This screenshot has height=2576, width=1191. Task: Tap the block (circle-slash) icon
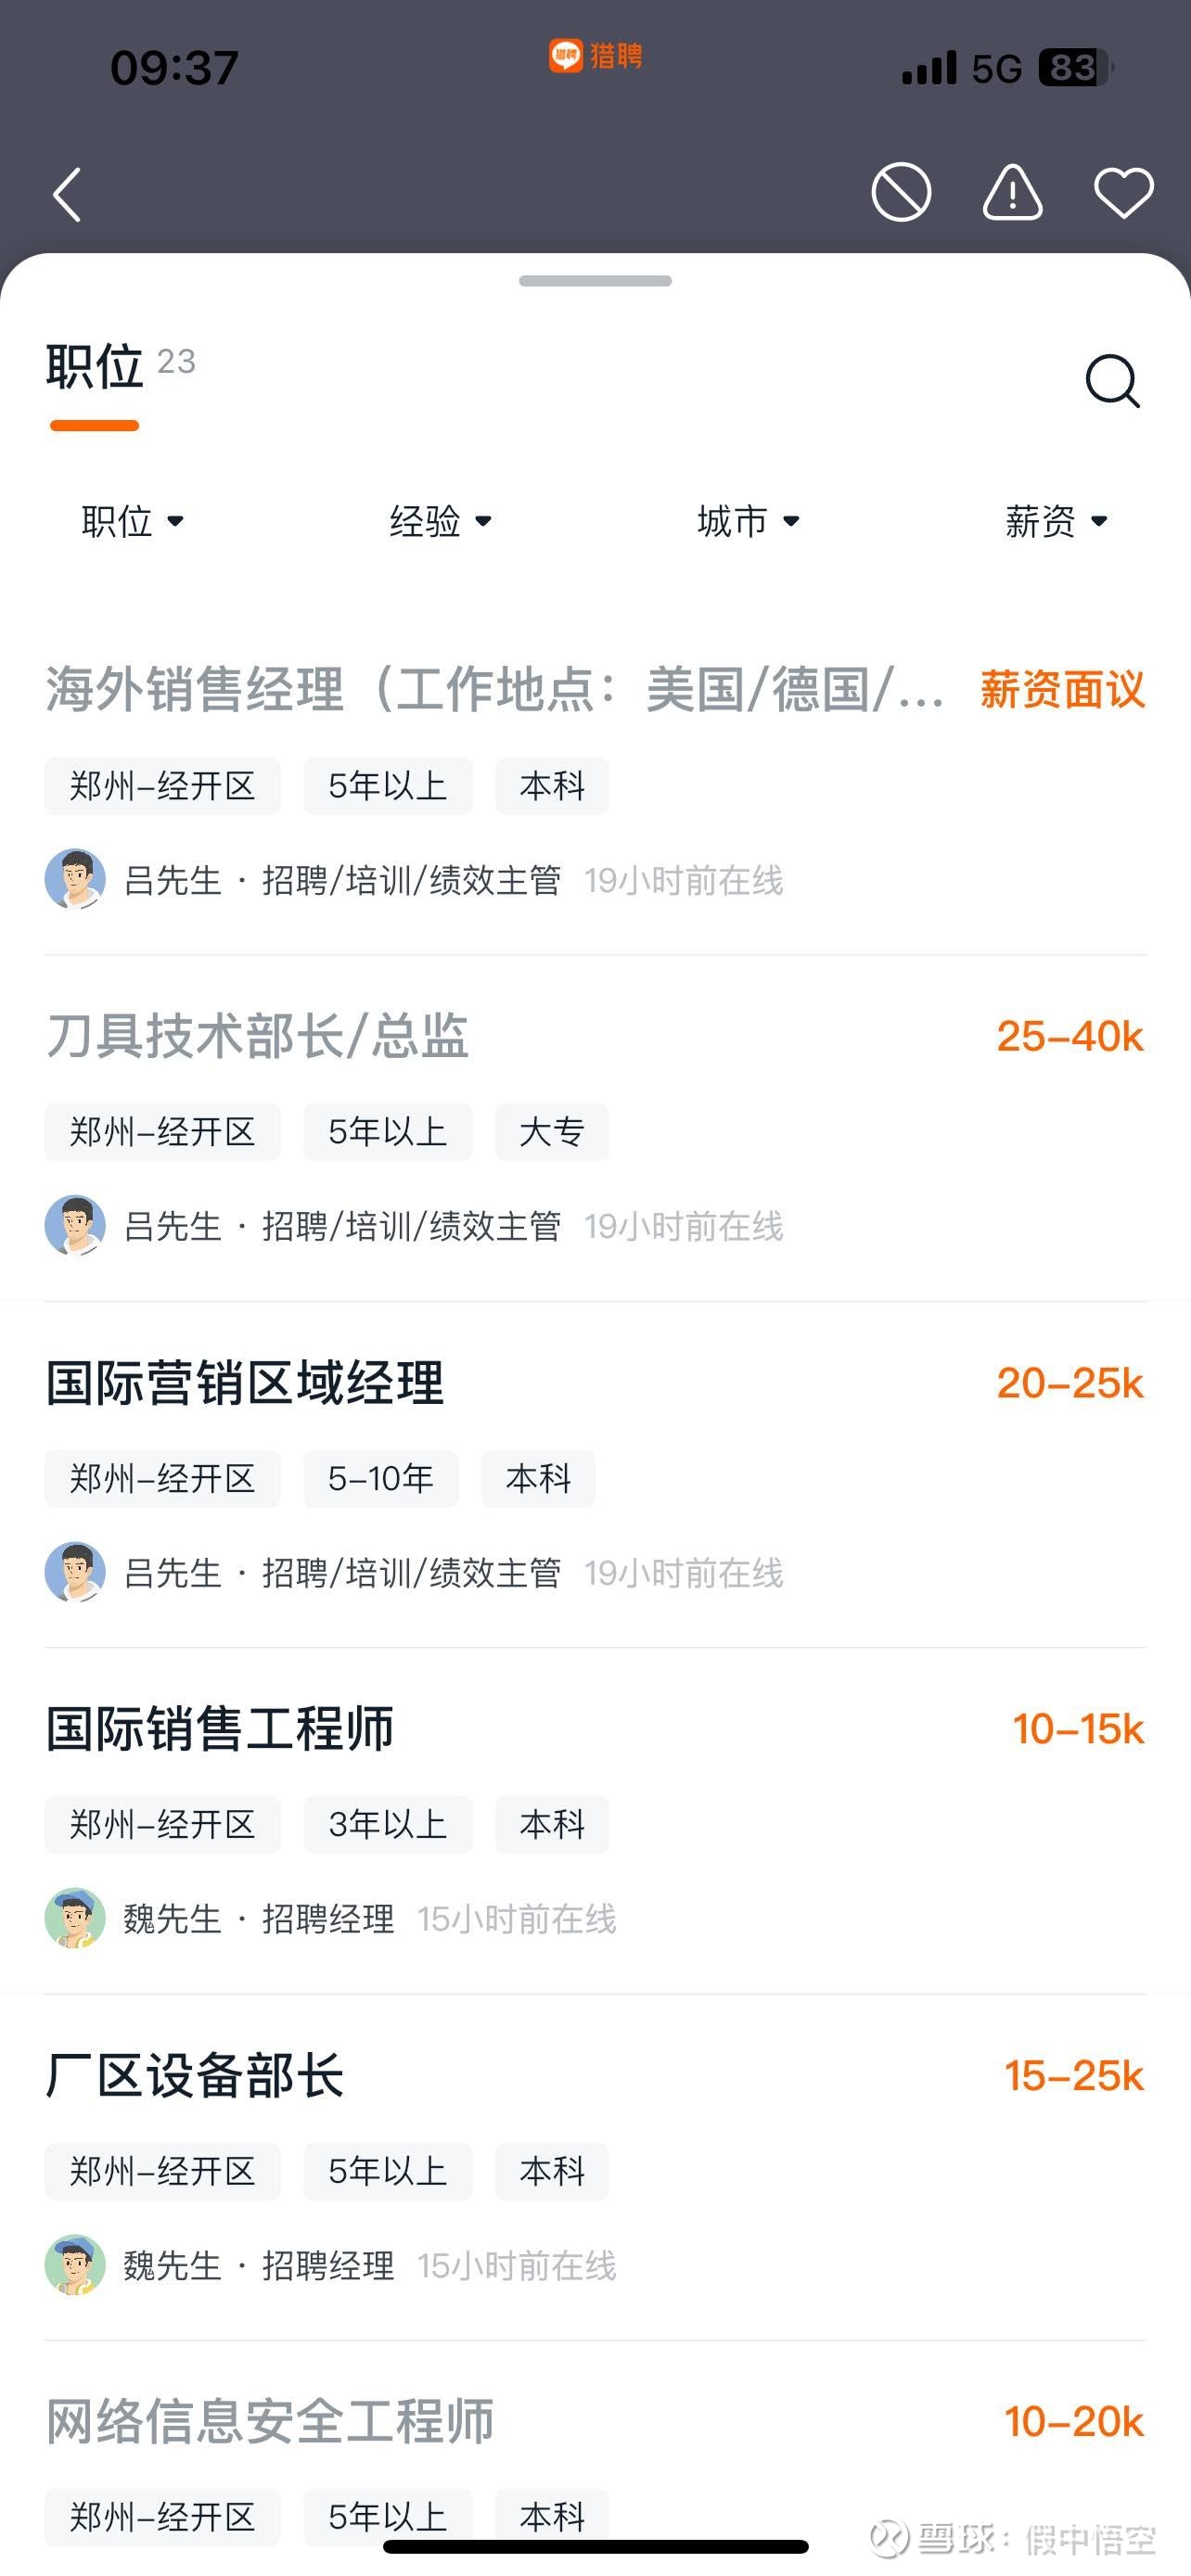(901, 192)
